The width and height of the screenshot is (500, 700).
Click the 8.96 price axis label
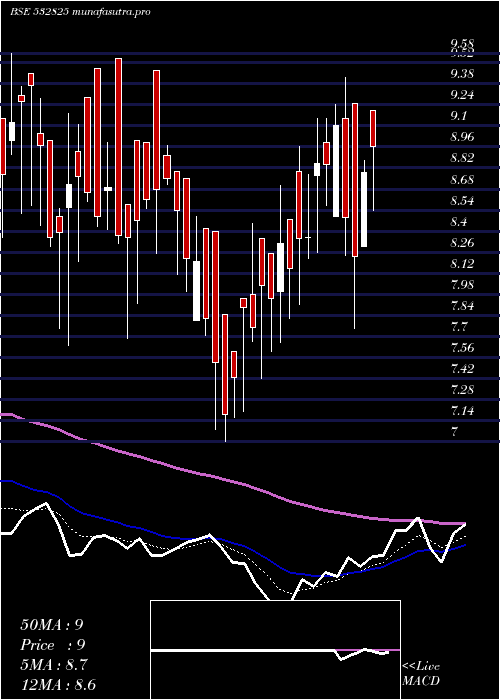click(x=463, y=137)
